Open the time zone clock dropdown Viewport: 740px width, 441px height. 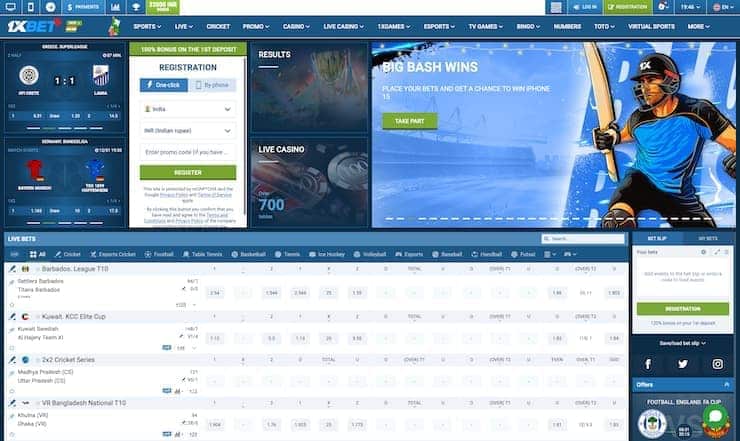pyautogui.click(x=690, y=7)
